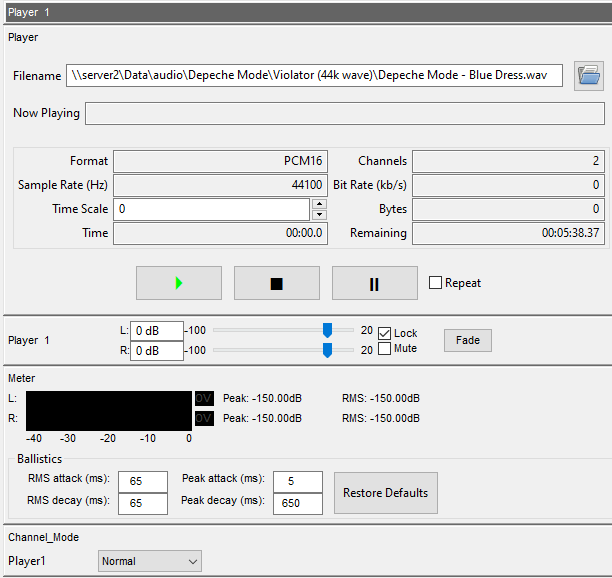Uncheck the Lock checkbox
612x578 pixels.
pos(384,333)
